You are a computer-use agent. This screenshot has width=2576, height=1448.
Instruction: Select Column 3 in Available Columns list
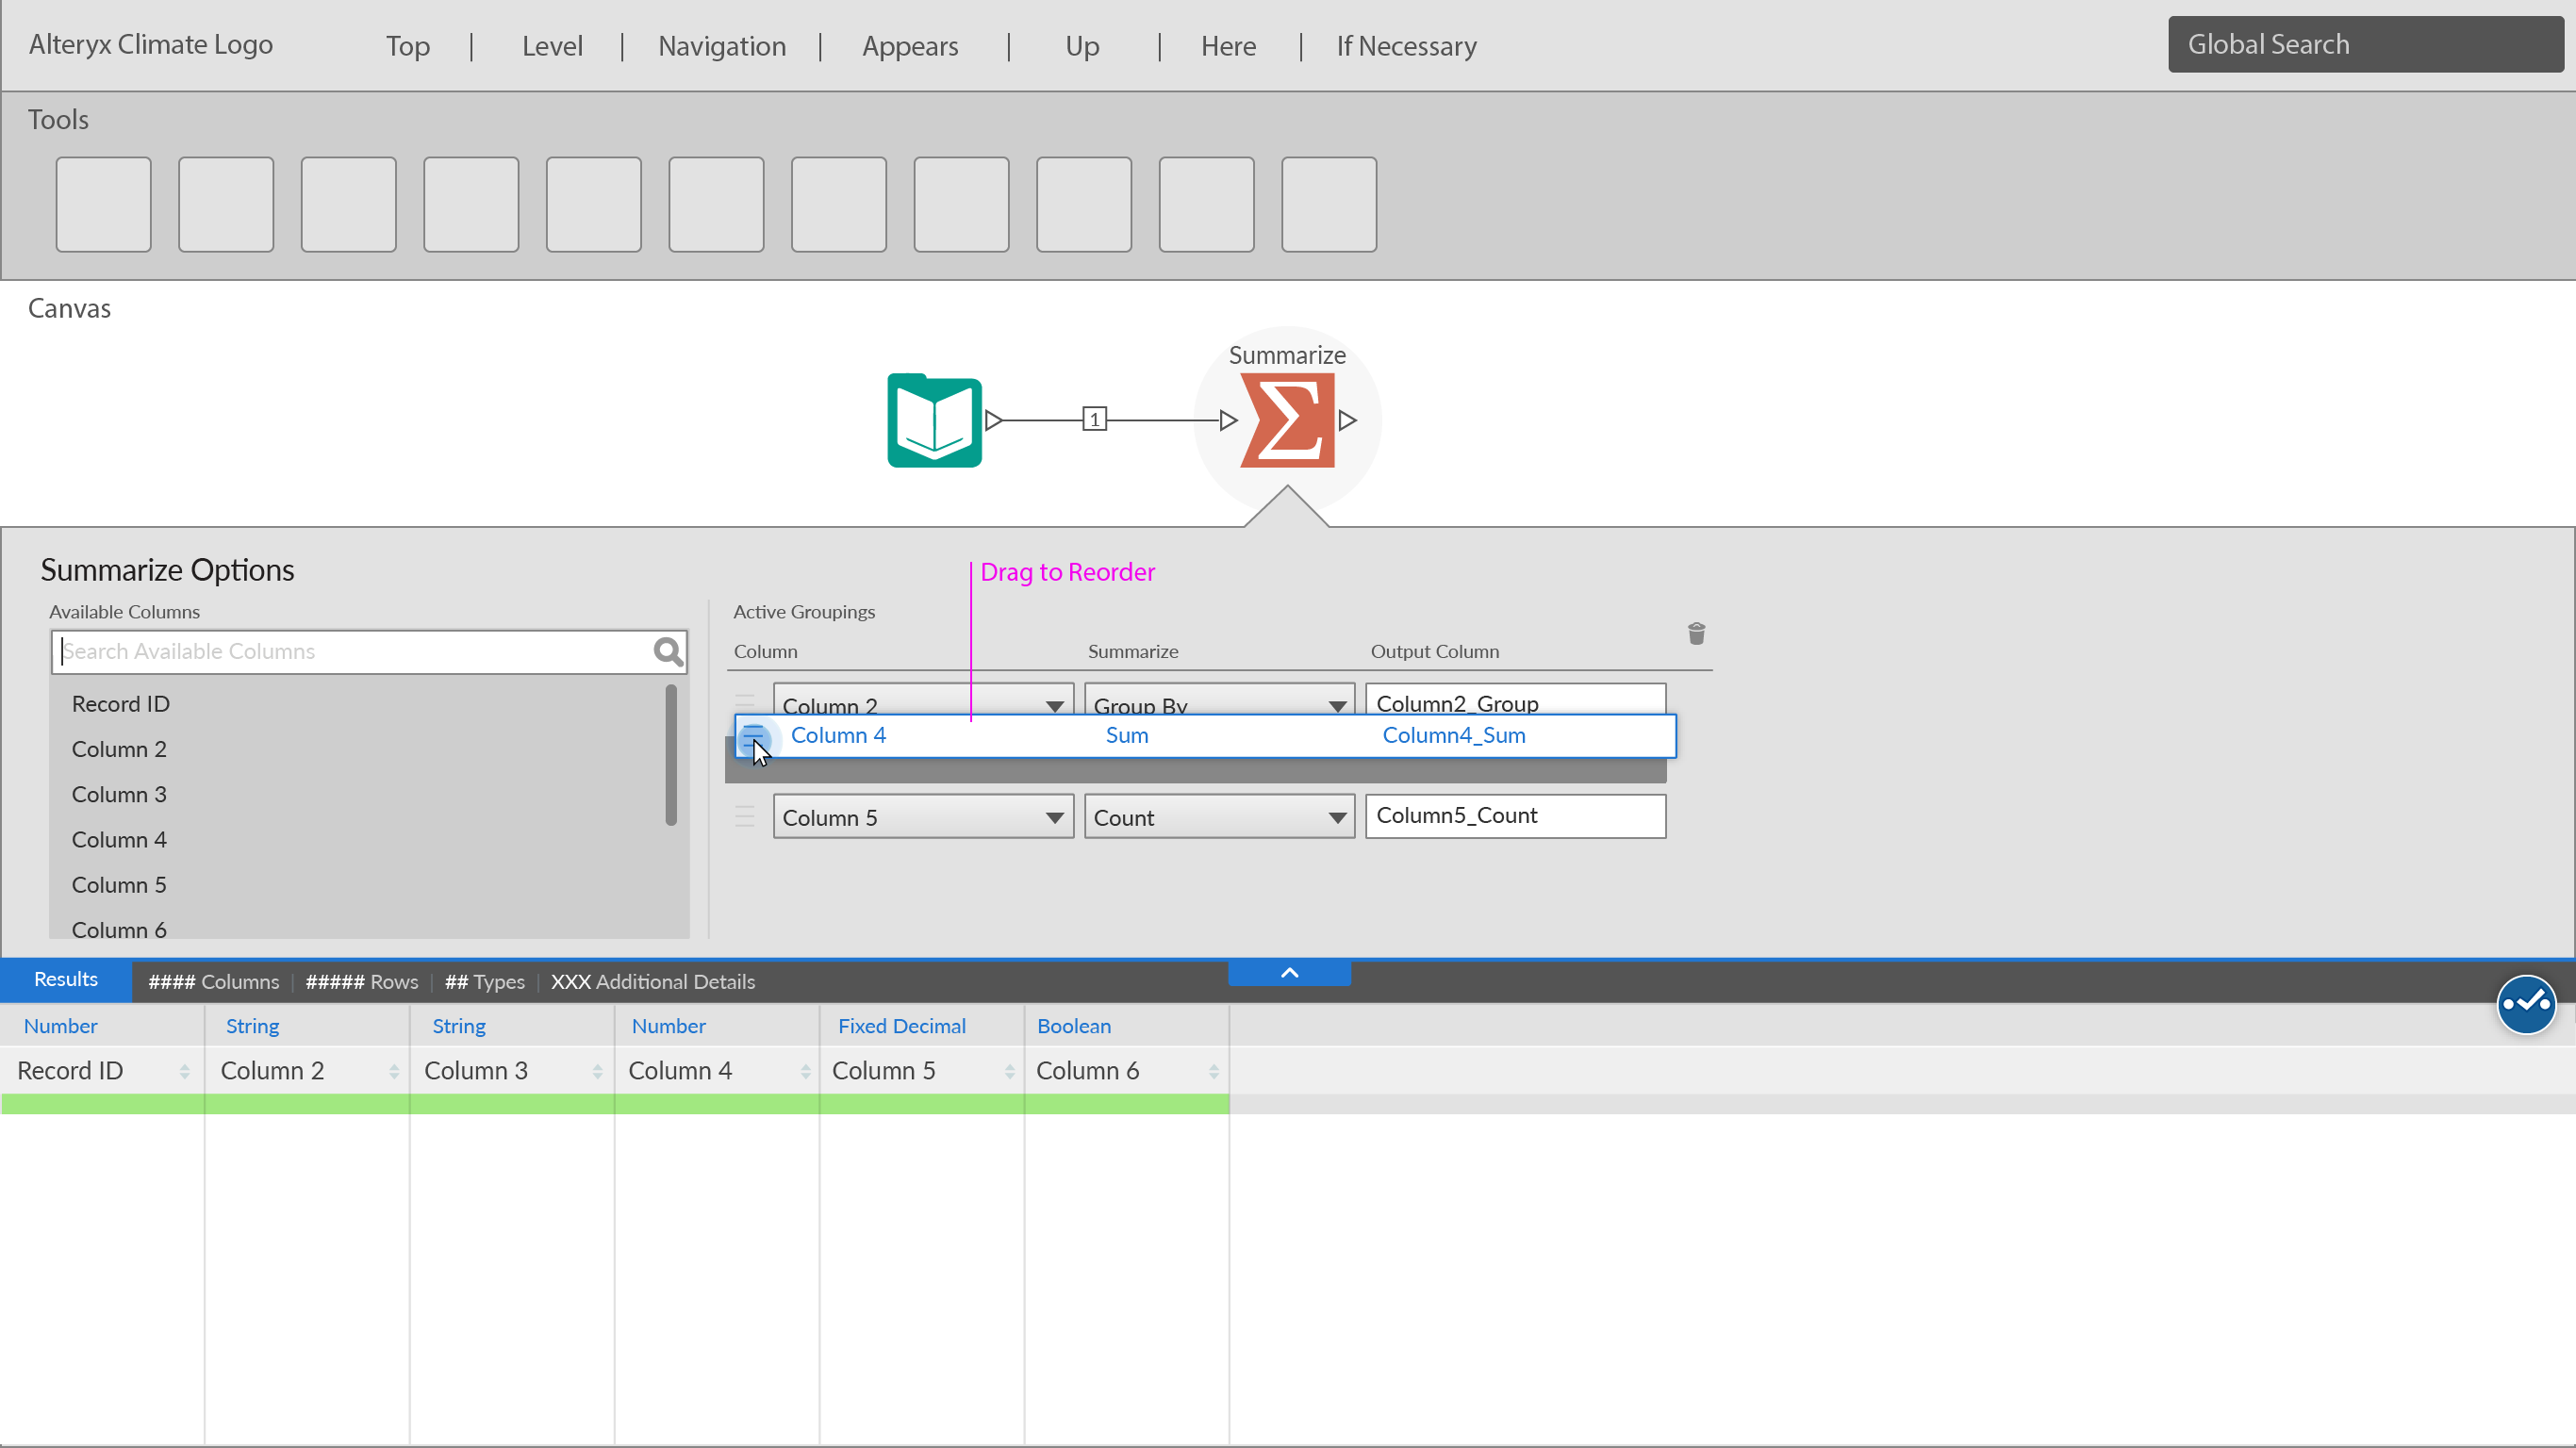click(119, 795)
